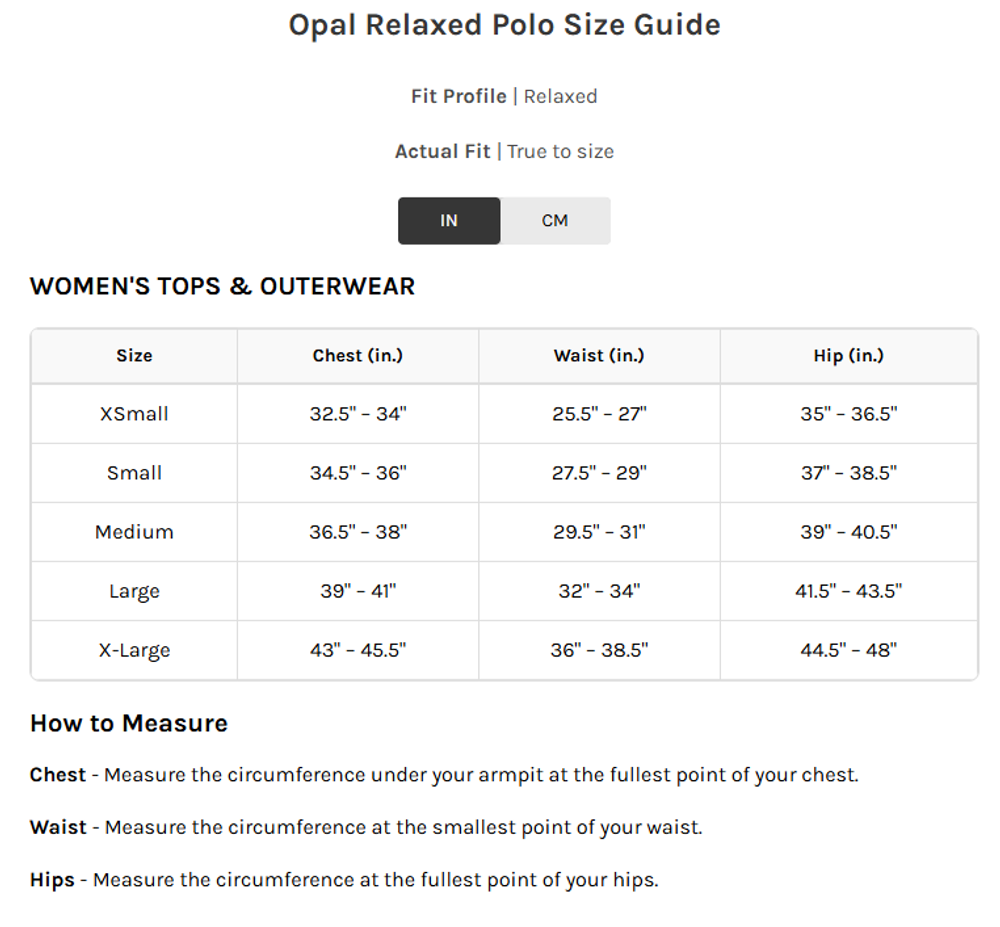Click the Opal Relaxed Polo Size Guide title
Viewport: 1000px width, 927px height.
pos(504,25)
